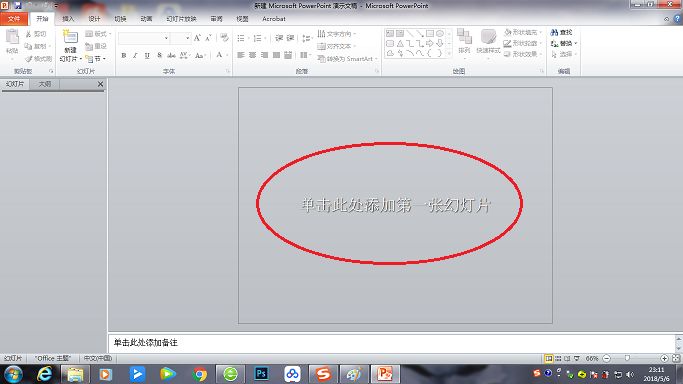Image resolution: width=683 pixels, height=384 pixels.
Task: Select the oval shape in gallery
Action: click(x=440, y=34)
